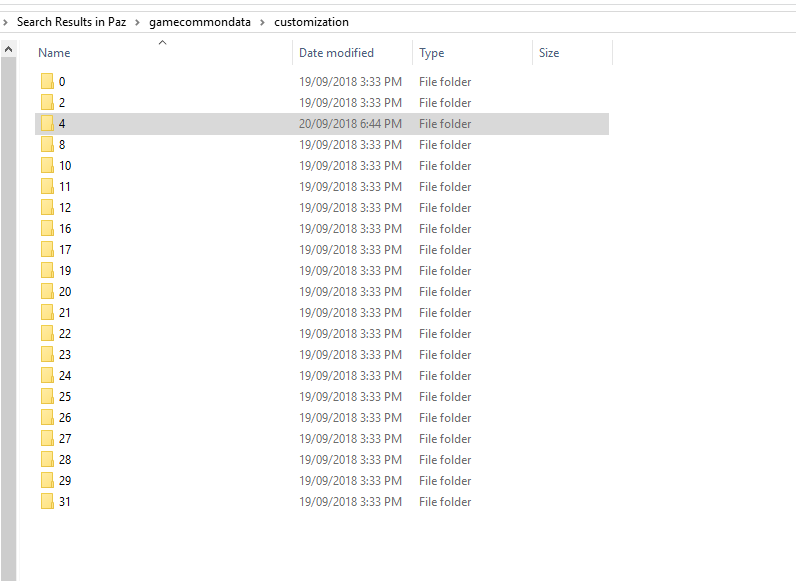Sort files by the Name column header
Viewport: 796px width, 581px height.
tap(54, 53)
